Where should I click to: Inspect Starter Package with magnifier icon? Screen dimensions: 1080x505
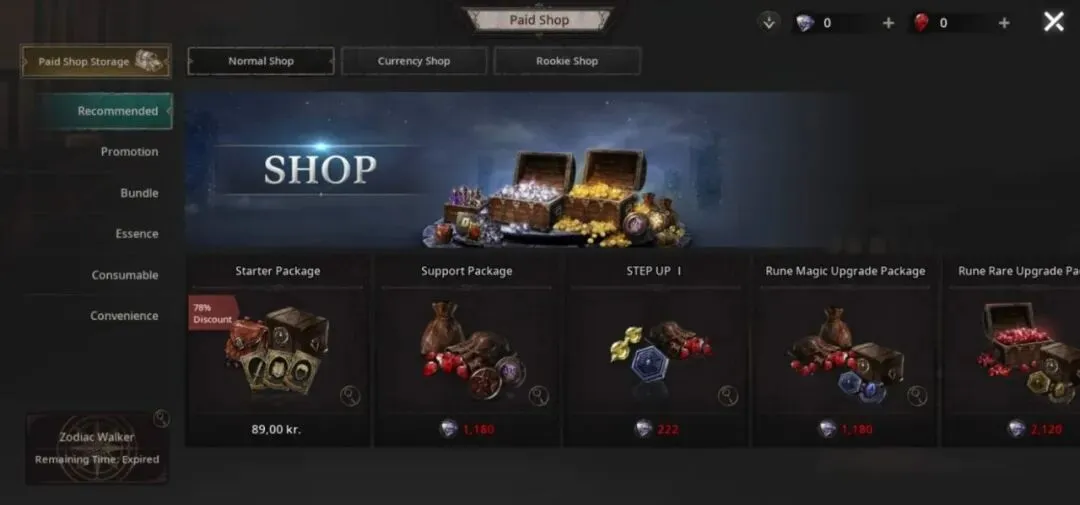pyautogui.click(x=350, y=395)
